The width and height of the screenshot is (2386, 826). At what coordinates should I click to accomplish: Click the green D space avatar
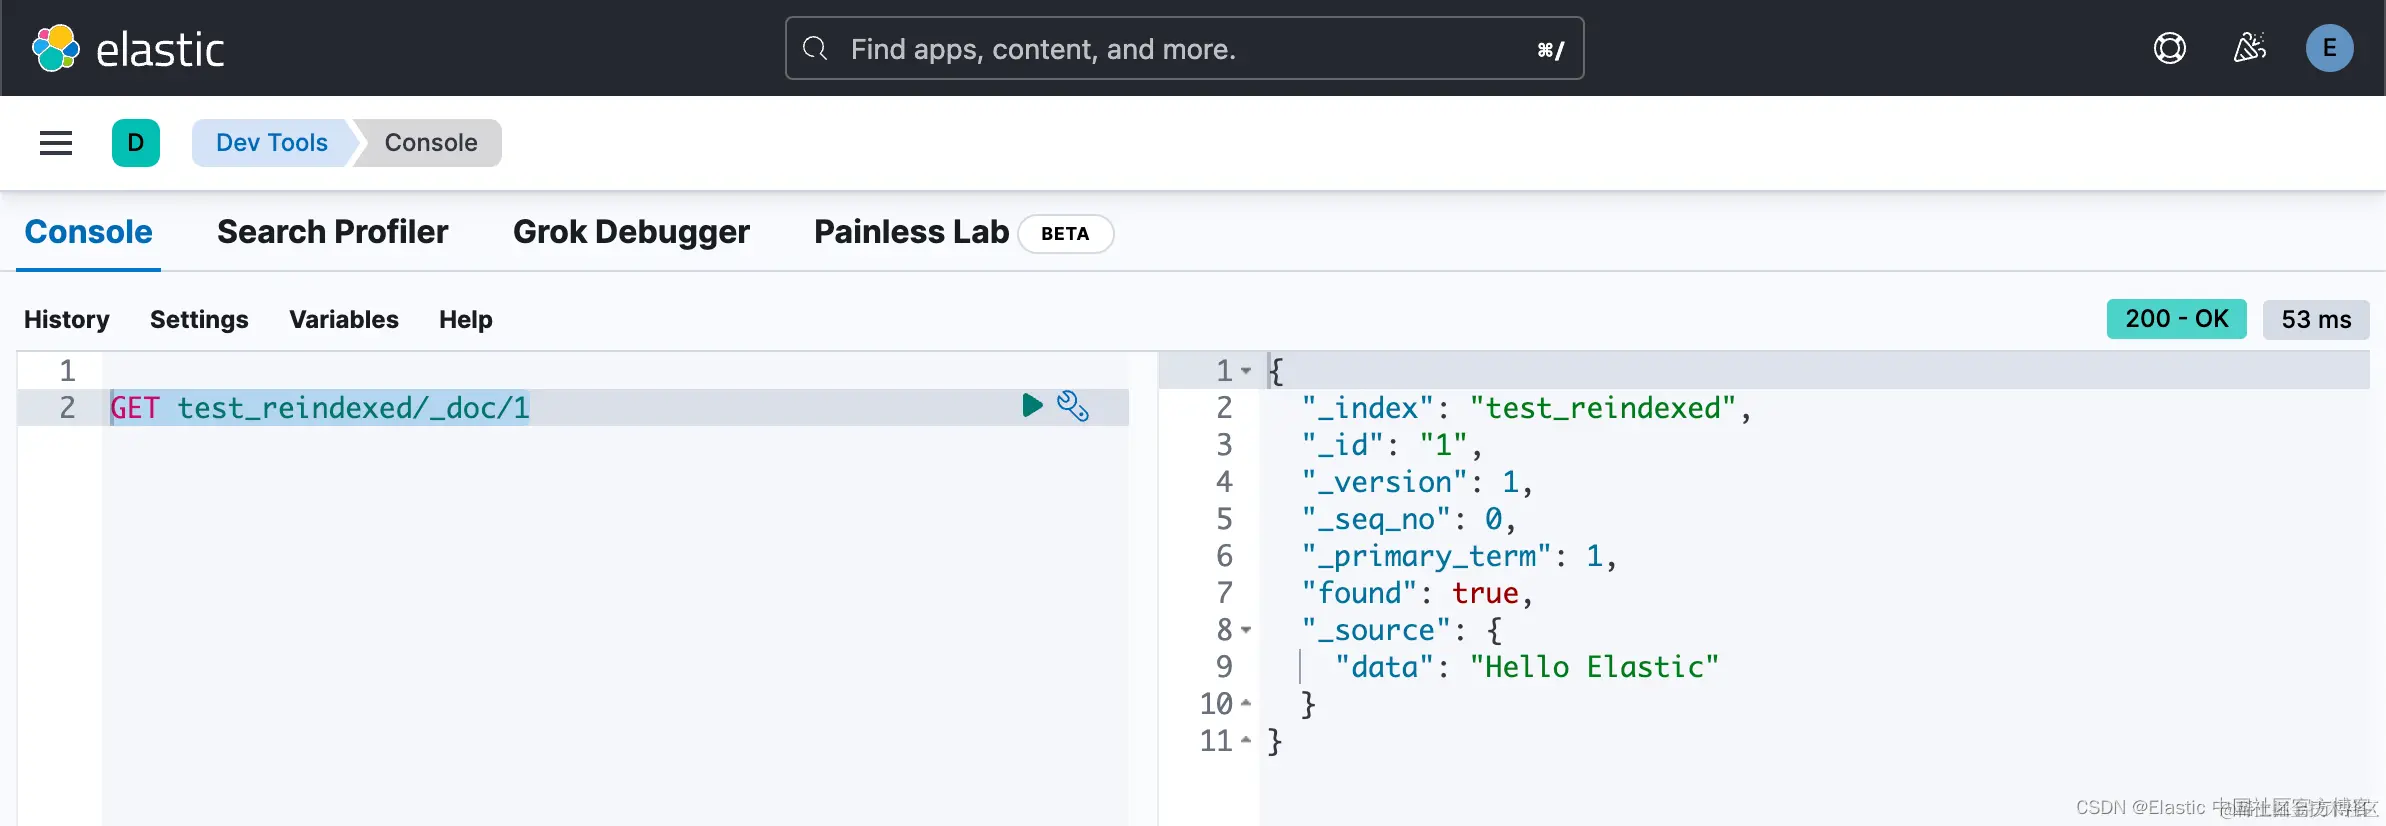(136, 143)
